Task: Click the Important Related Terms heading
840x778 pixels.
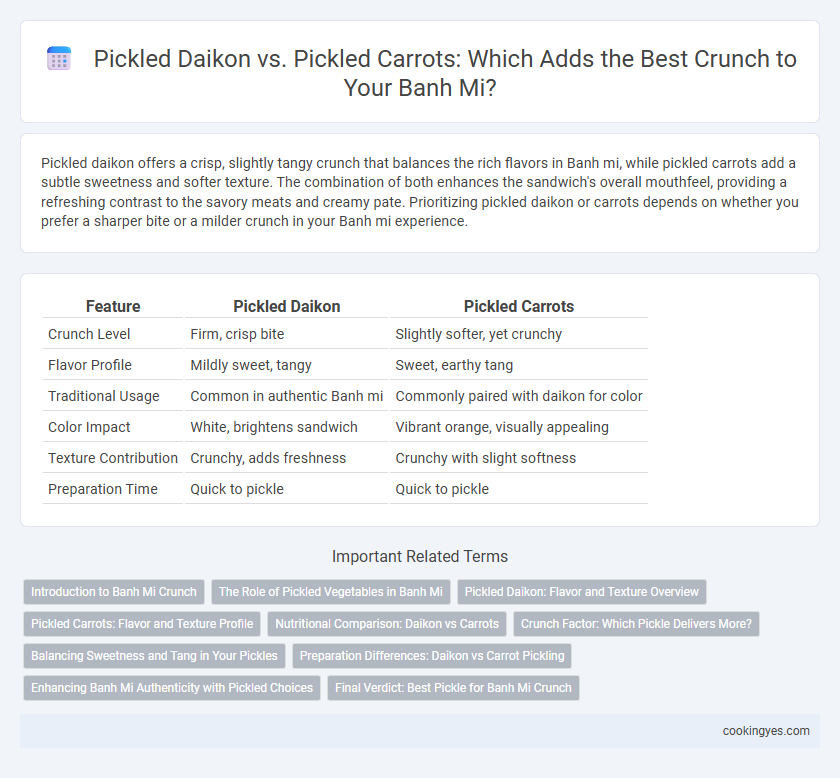Action: tap(419, 556)
